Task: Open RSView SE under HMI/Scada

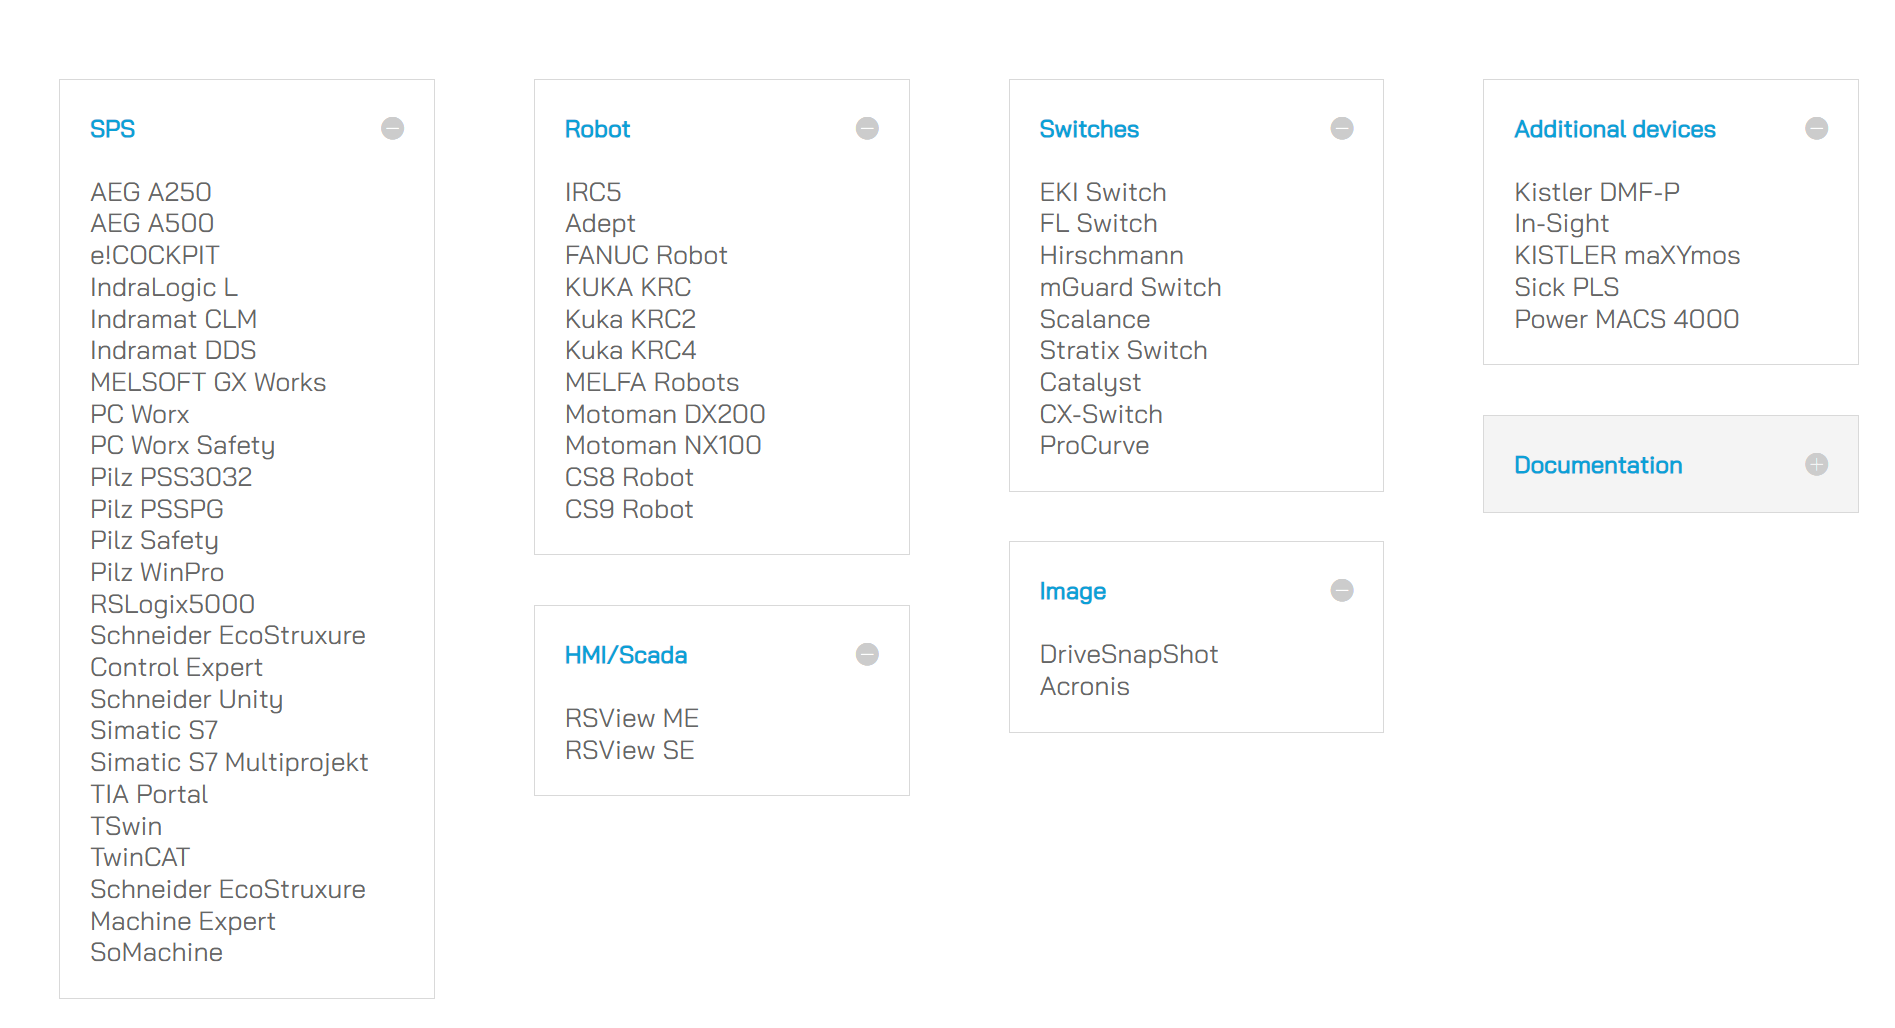Action: tap(629, 750)
